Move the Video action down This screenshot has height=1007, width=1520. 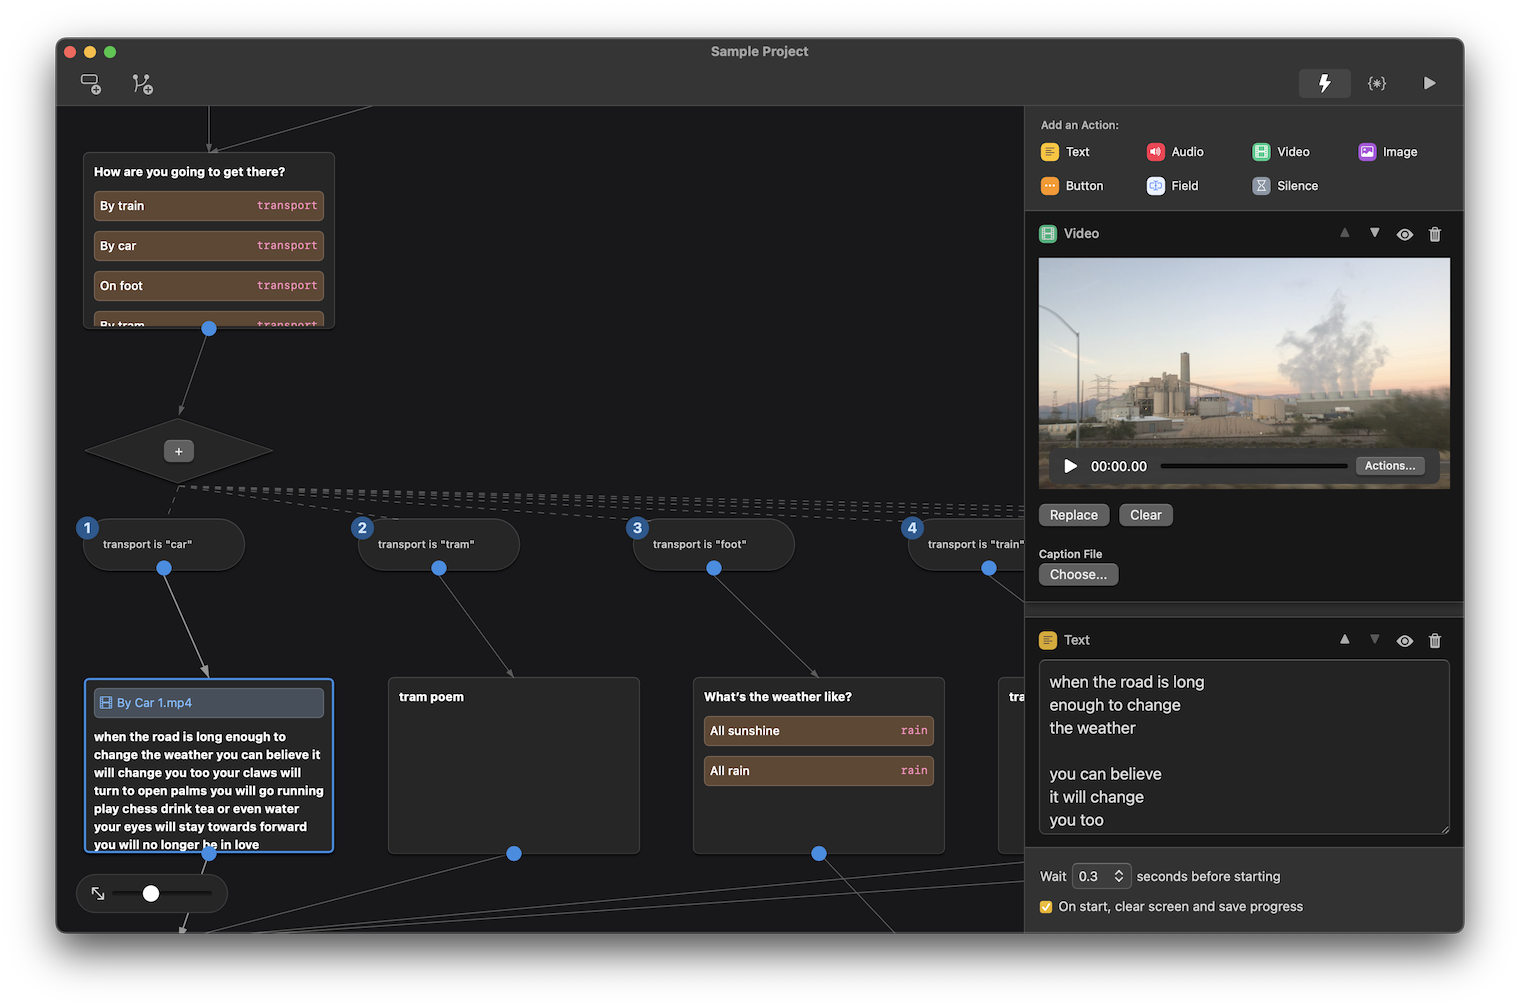pos(1374,233)
